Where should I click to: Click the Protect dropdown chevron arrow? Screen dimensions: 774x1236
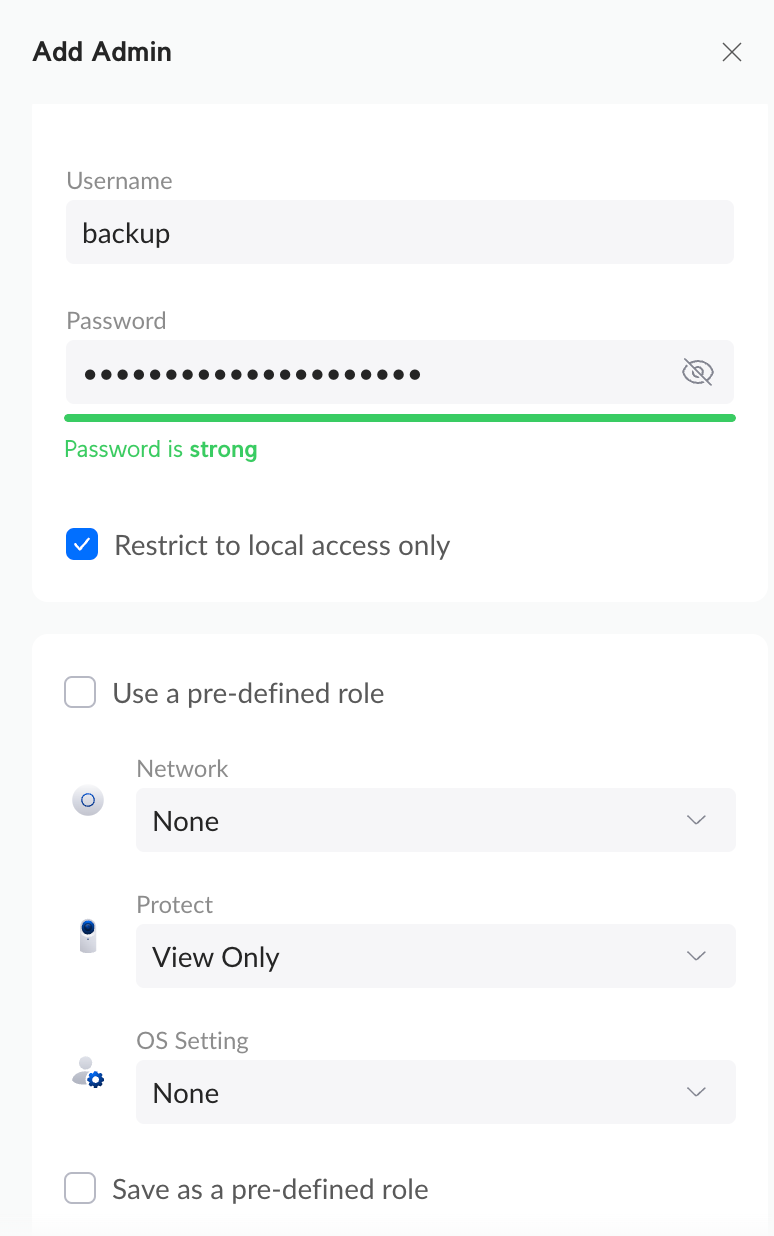697,956
